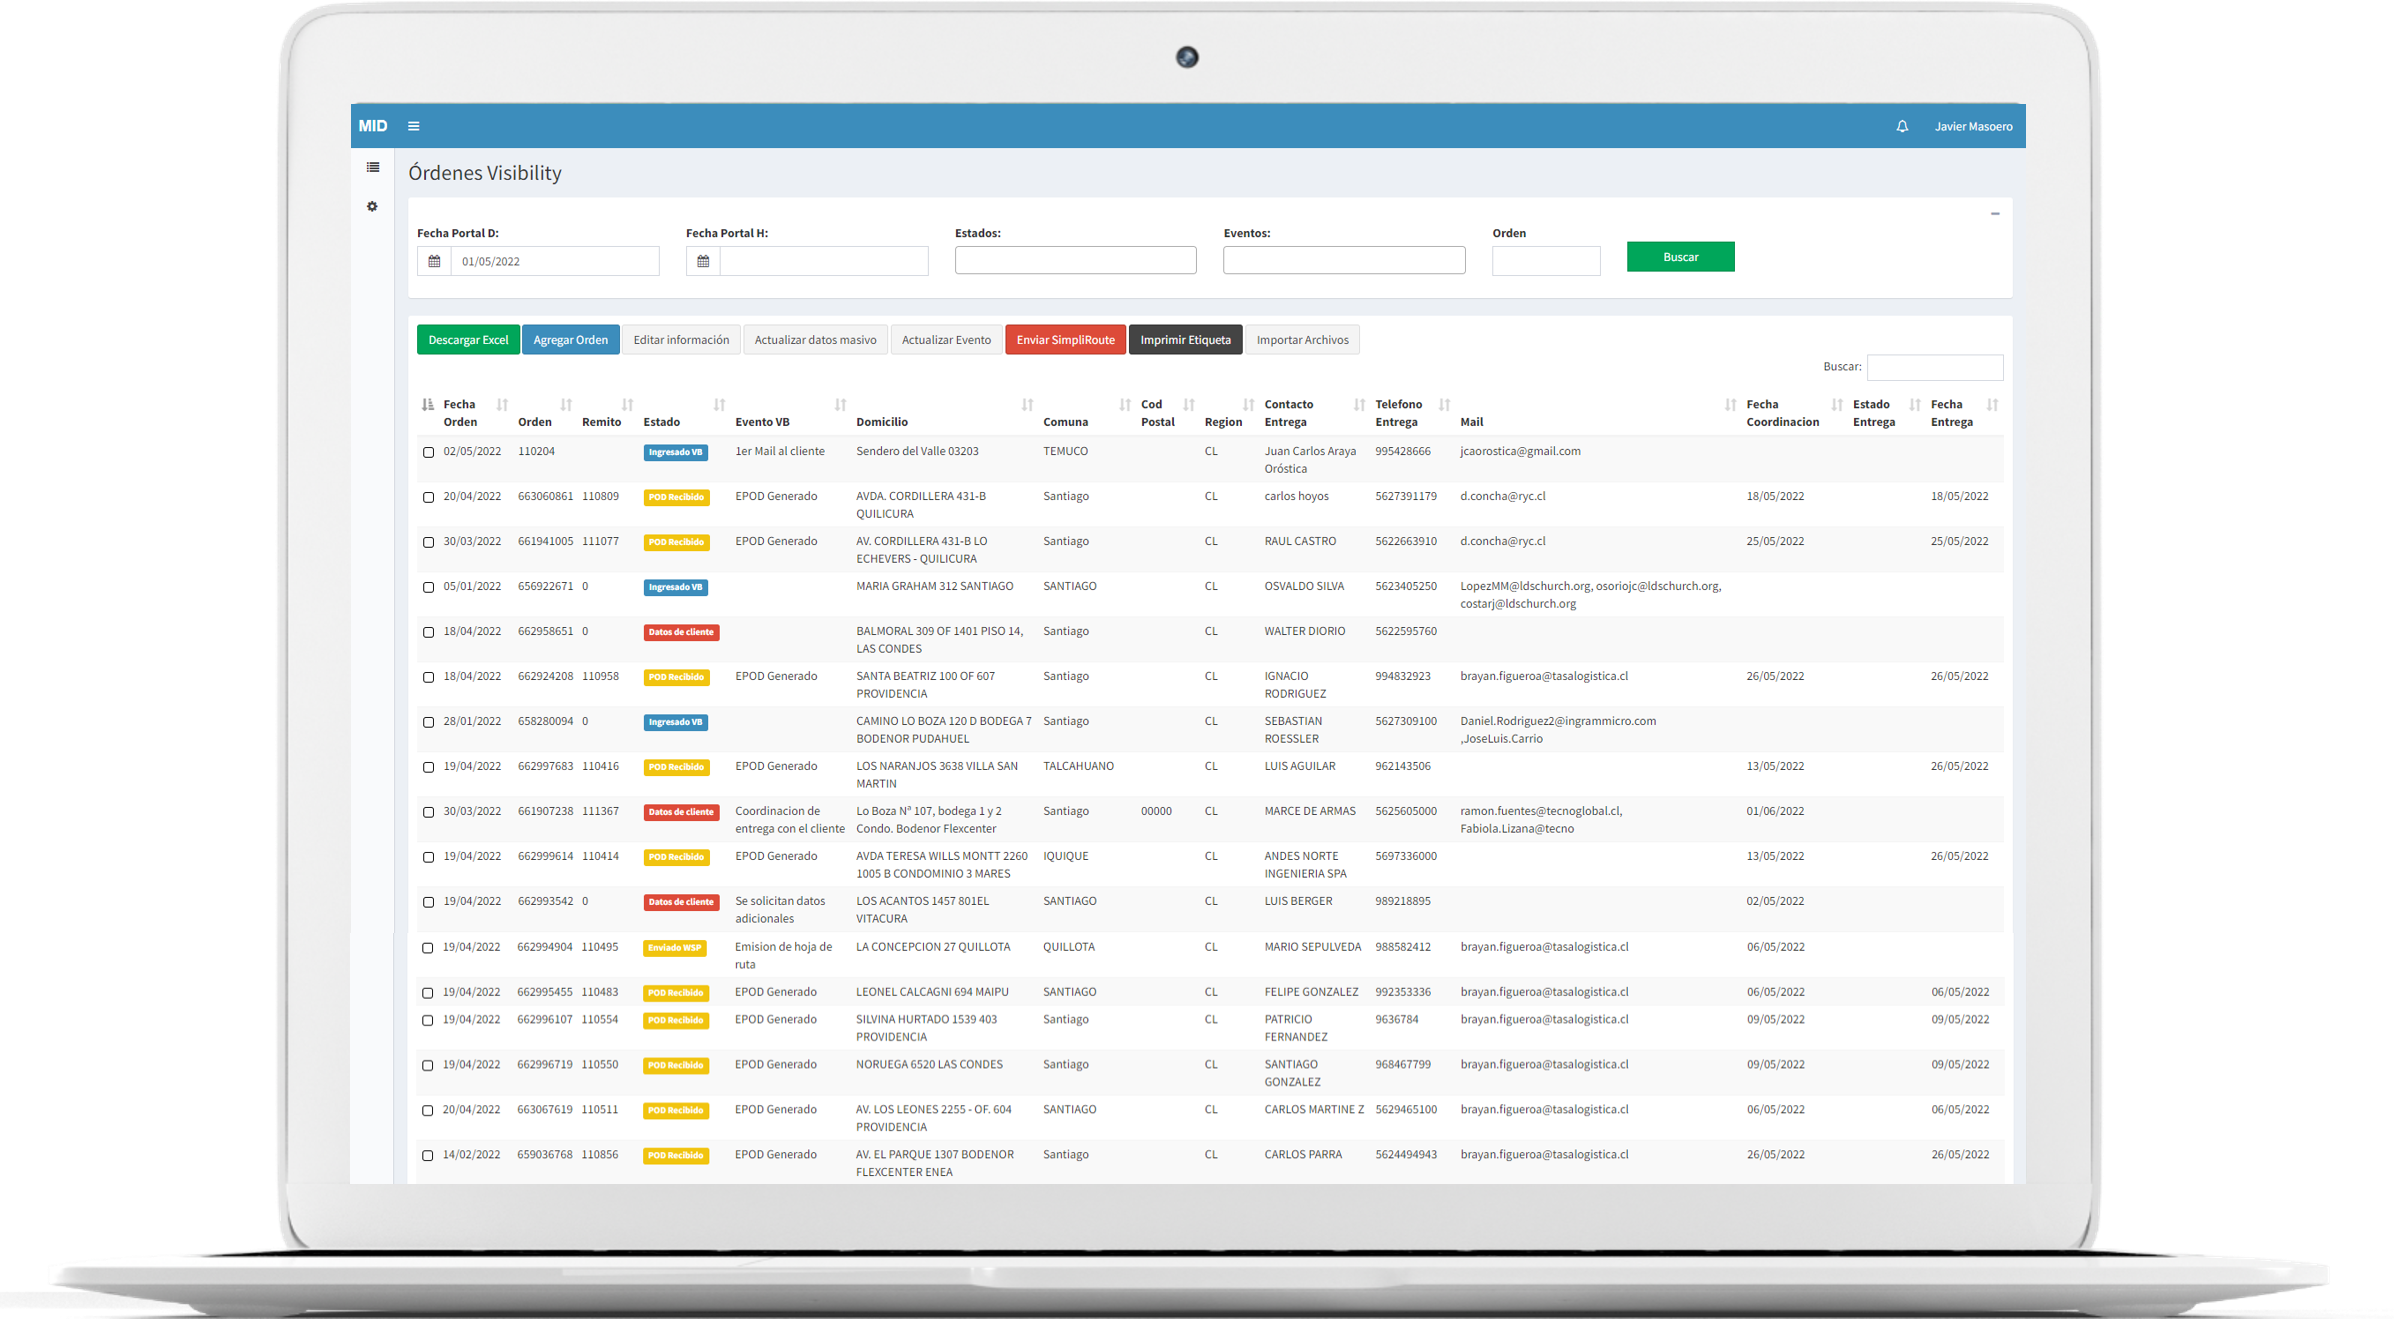Select the row checkbox for order 663060861
This screenshot has height=1319, width=2394.
point(429,497)
